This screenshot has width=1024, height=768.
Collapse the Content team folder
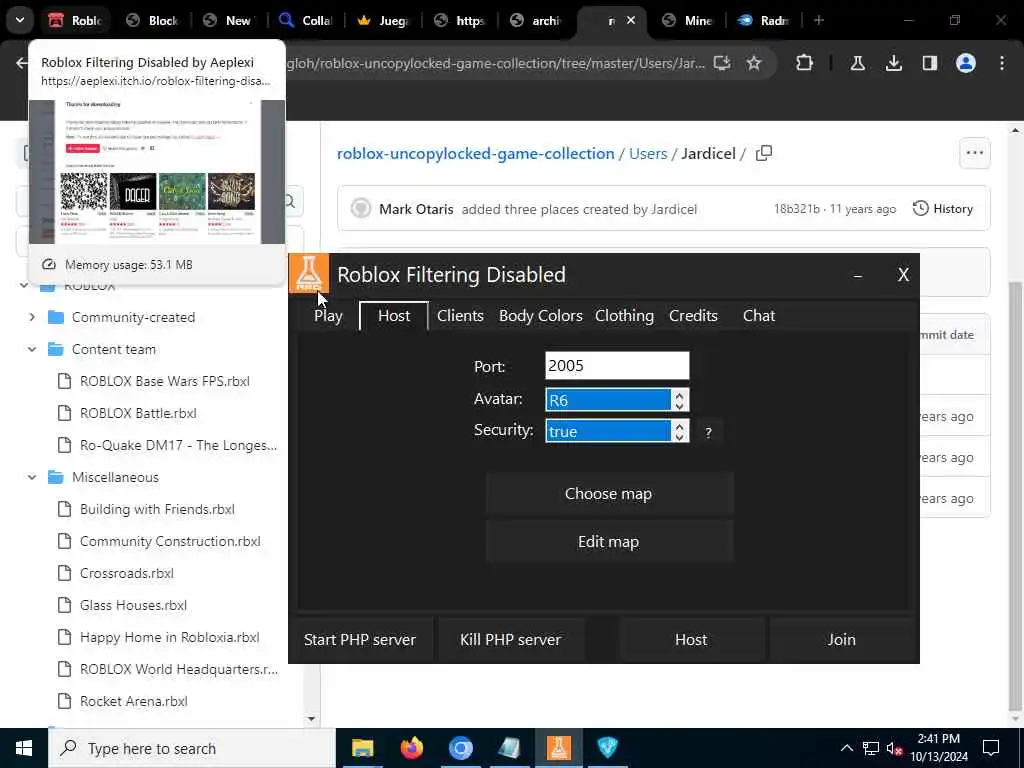[x=32, y=349]
